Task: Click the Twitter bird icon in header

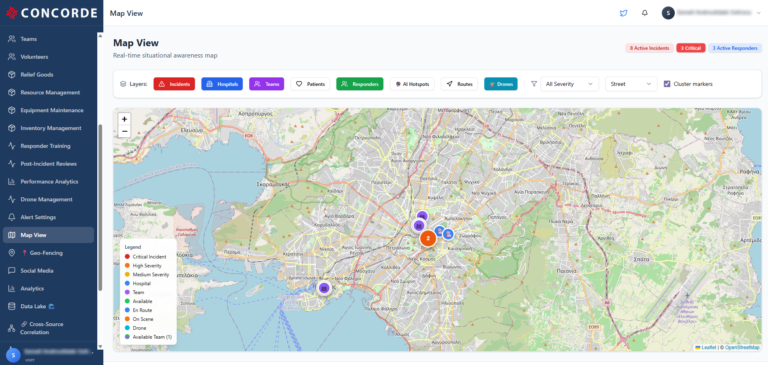Action: (x=623, y=13)
